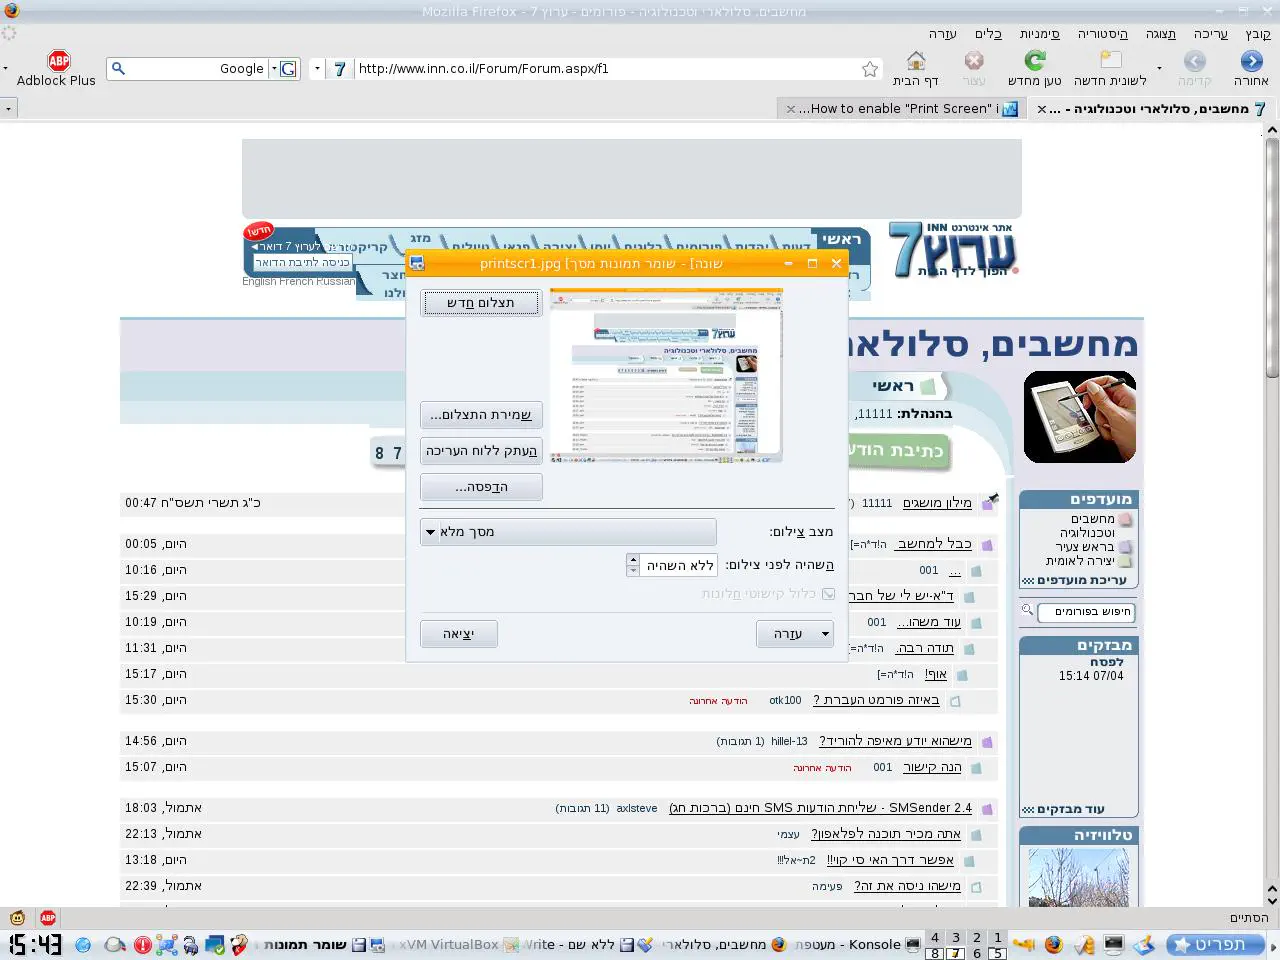The width and height of the screenshot is (1280, 960).
Task: Click the Firefox Back arrow button
Action: (x=1250, y=62)
